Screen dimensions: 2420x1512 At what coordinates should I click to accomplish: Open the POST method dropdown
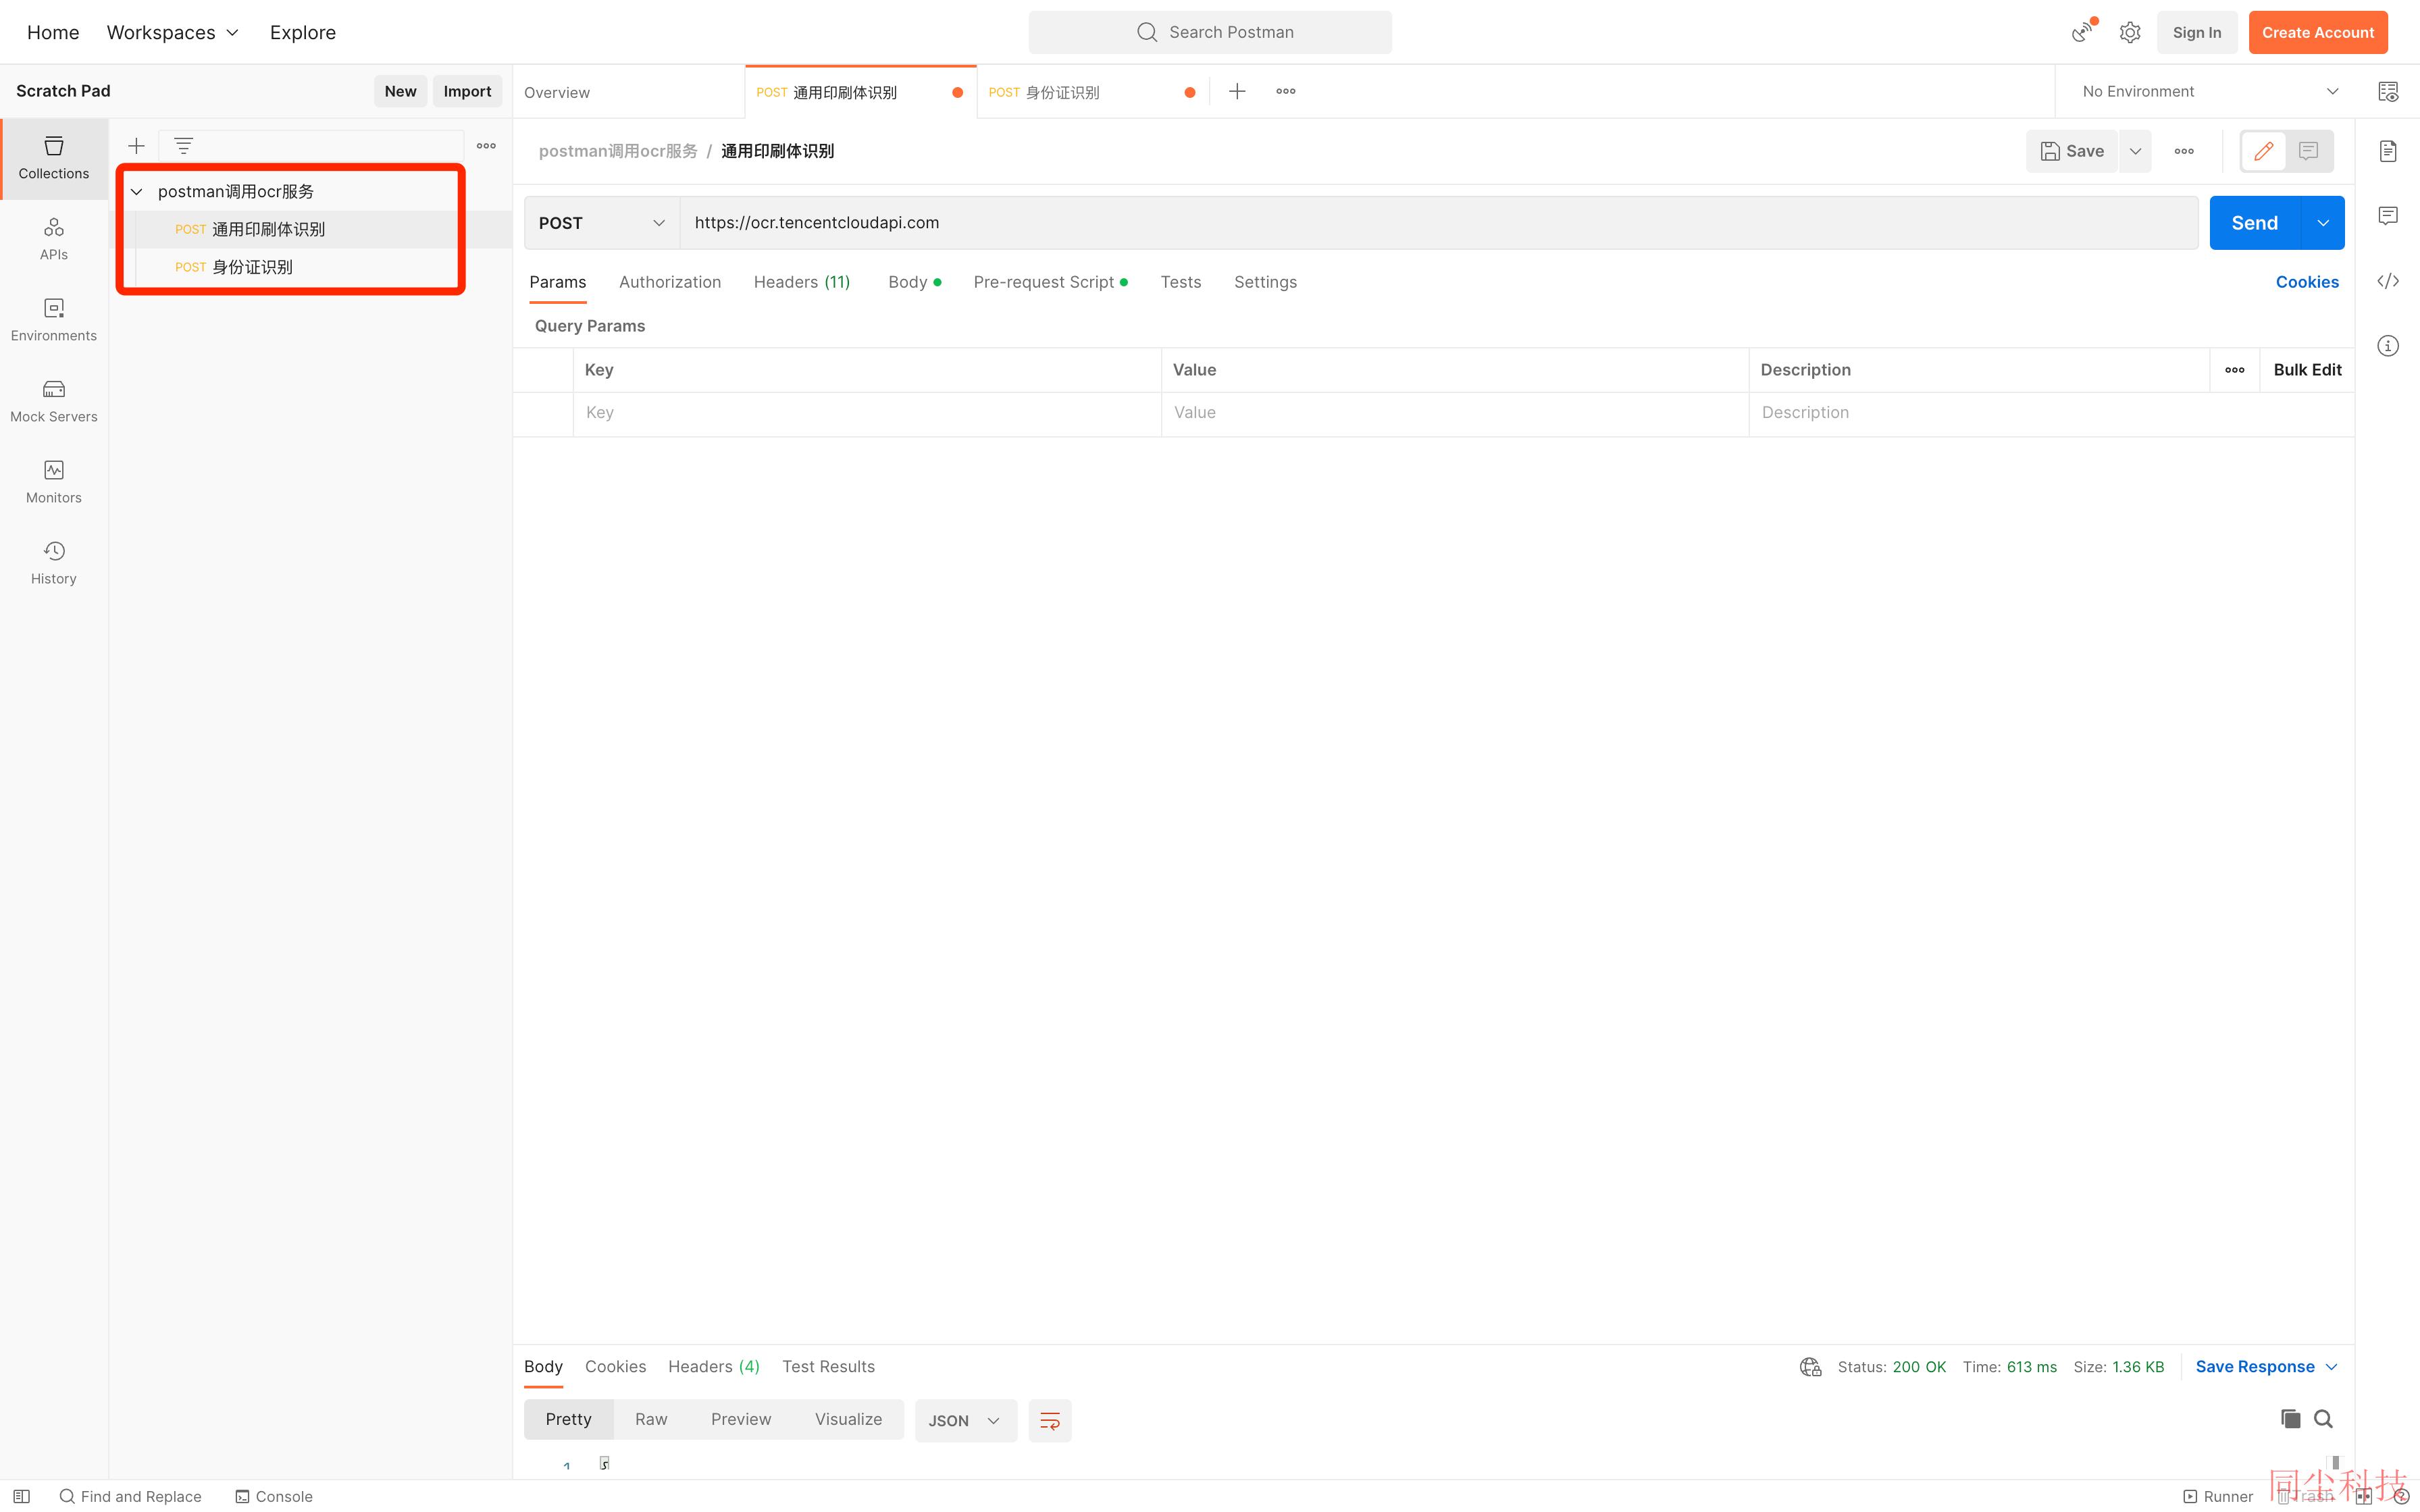[602, 223]
